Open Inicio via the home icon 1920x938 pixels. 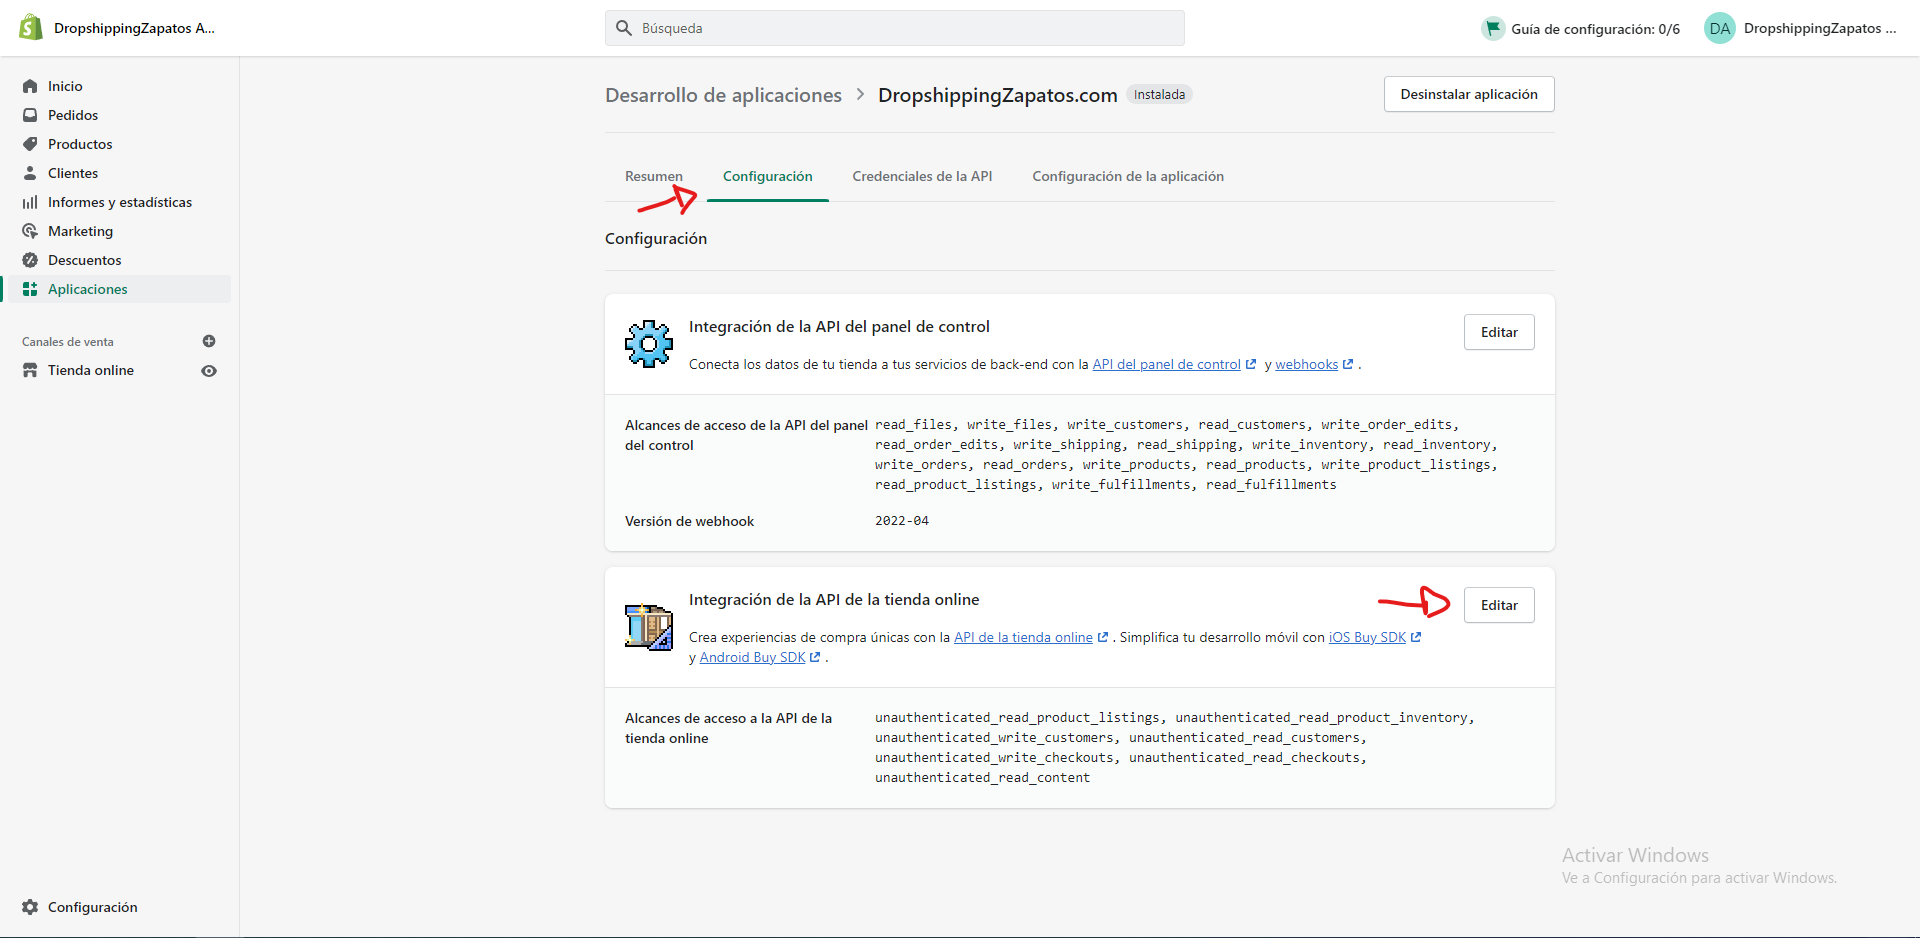(x=30, y=86)
